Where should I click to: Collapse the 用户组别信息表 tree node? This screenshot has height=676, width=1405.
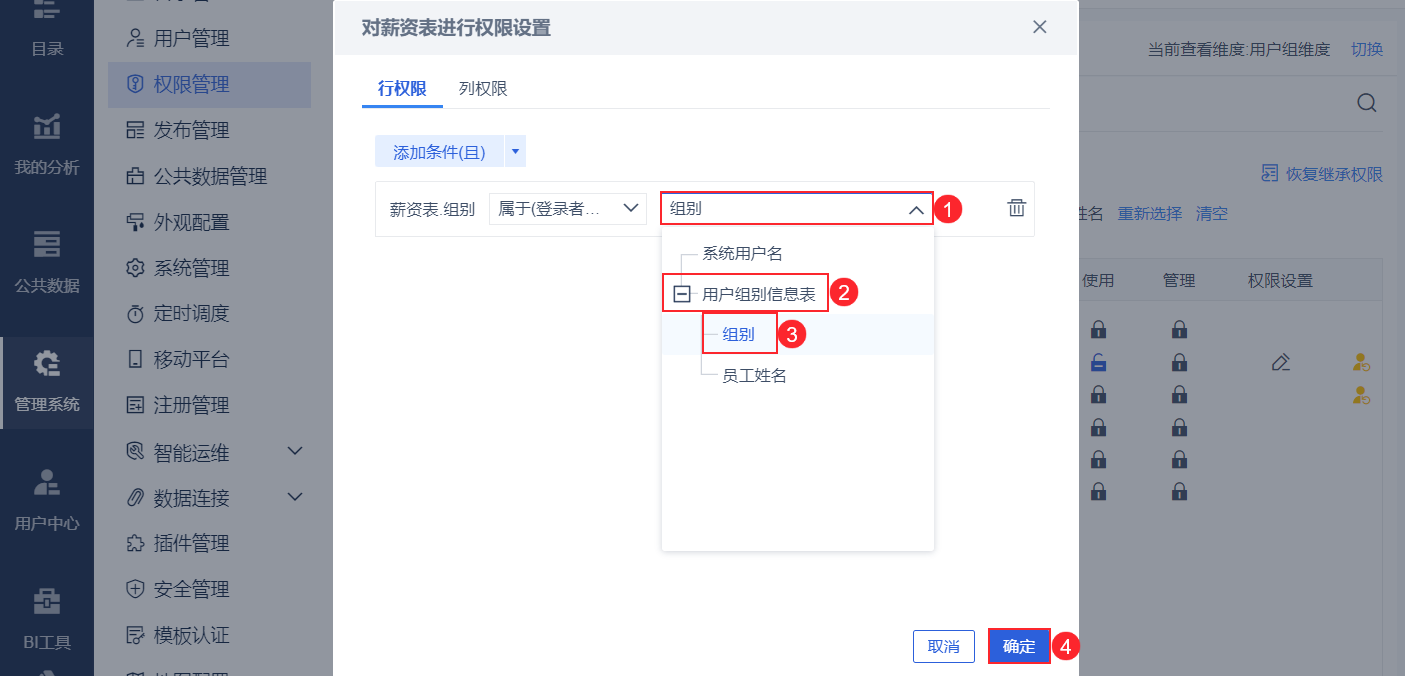pos(682,294)
